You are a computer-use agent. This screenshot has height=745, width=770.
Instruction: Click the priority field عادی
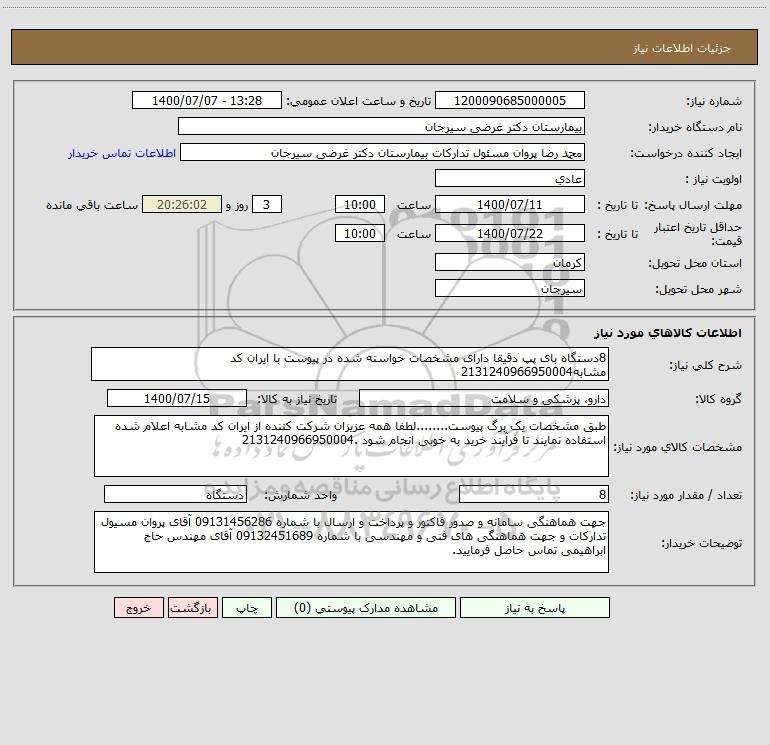pyautogui.click(x=510, y=178)
